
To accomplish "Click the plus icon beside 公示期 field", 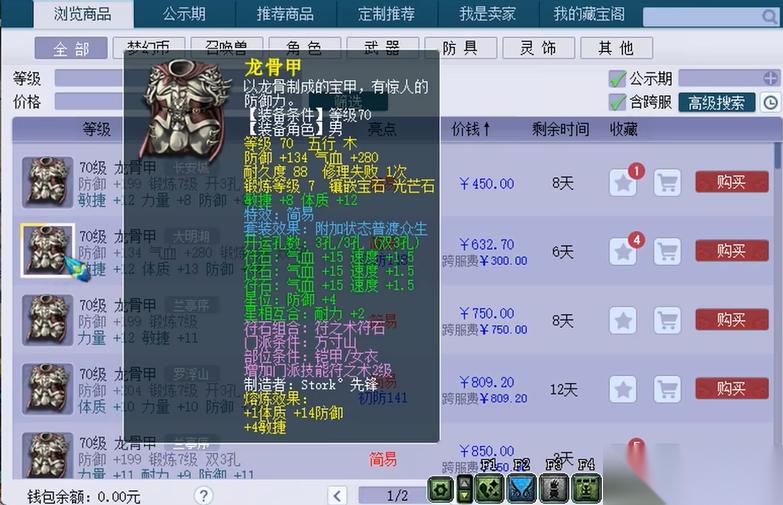I will click(771, 78).
